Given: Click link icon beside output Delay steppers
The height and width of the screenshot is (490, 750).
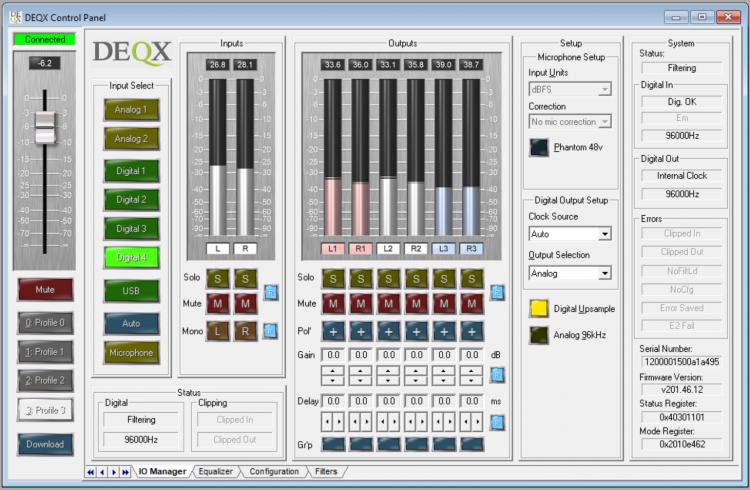Looking at the screenshot, I should tap(497, 422).
